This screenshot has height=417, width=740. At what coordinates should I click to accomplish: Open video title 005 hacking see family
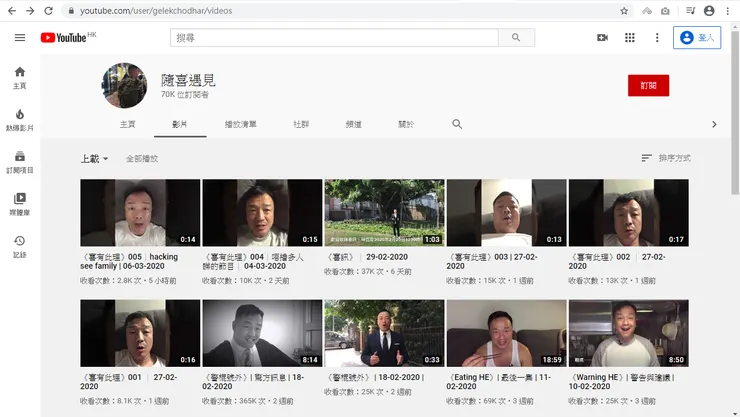(129, 261)
